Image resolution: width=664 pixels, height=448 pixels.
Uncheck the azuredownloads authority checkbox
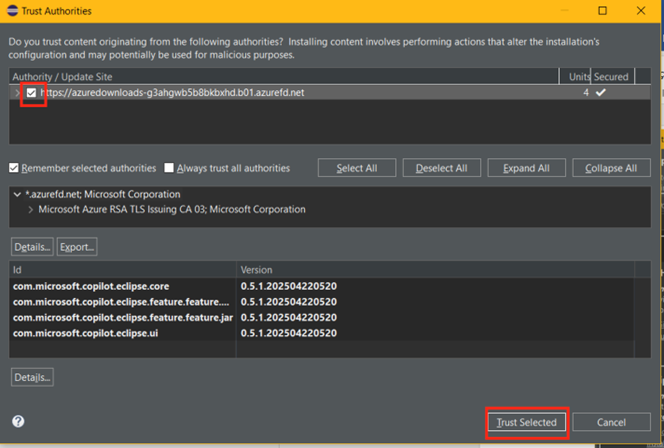coord(31,93)
